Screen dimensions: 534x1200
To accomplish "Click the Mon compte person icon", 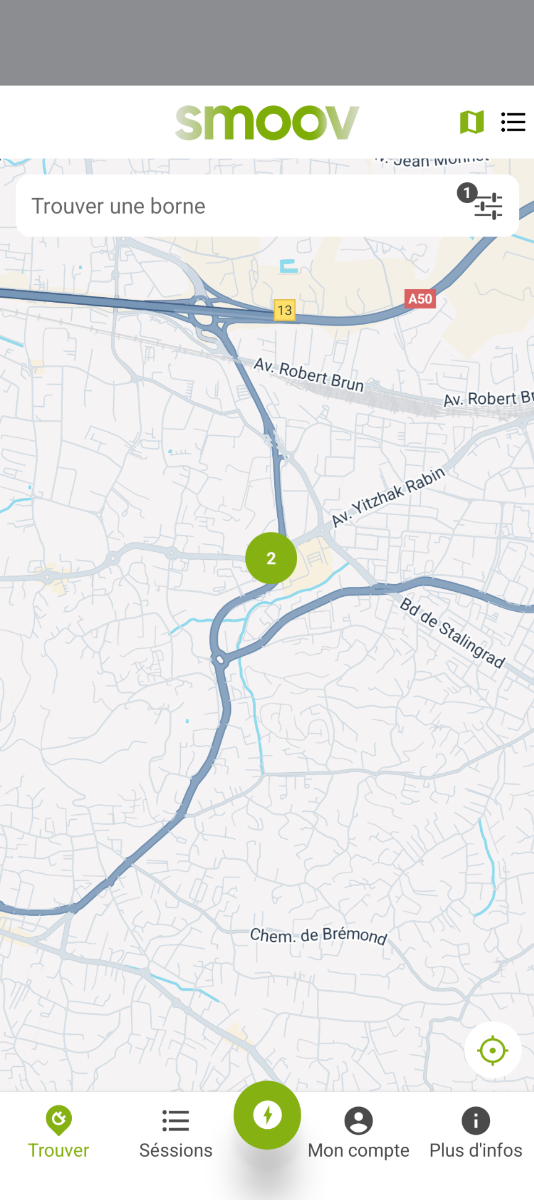I will click(358, 1120).
